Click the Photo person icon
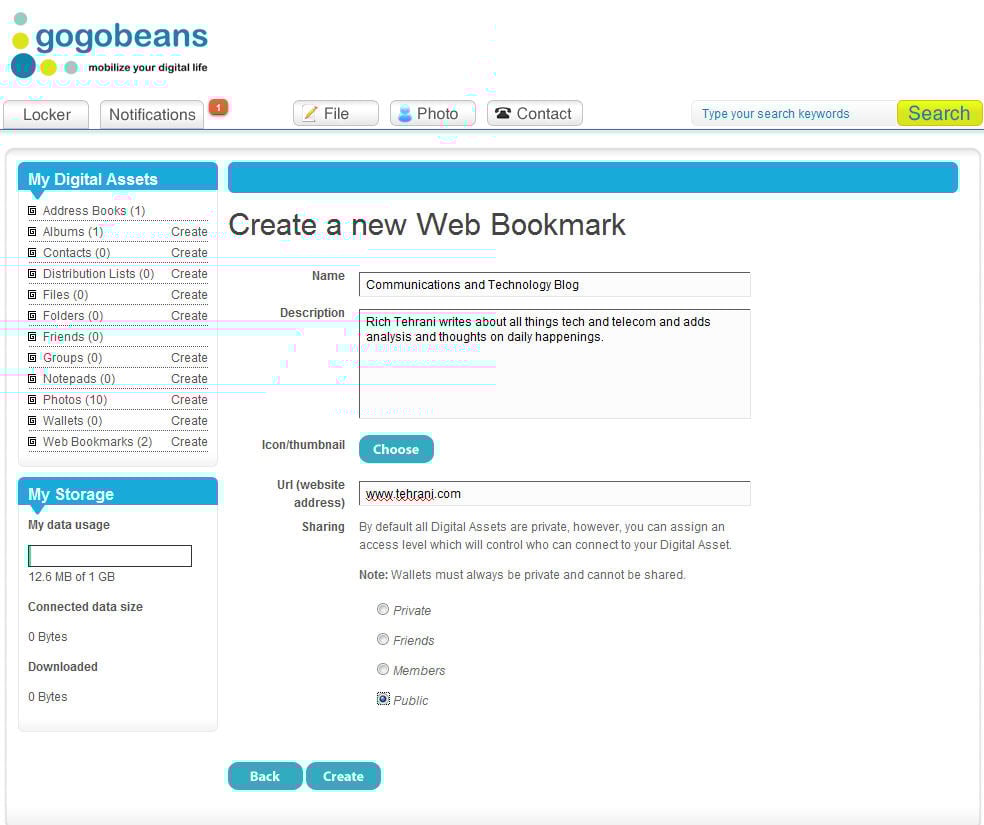Image resolution: width=984 pixels, height=825 pixels. (405, 114)
